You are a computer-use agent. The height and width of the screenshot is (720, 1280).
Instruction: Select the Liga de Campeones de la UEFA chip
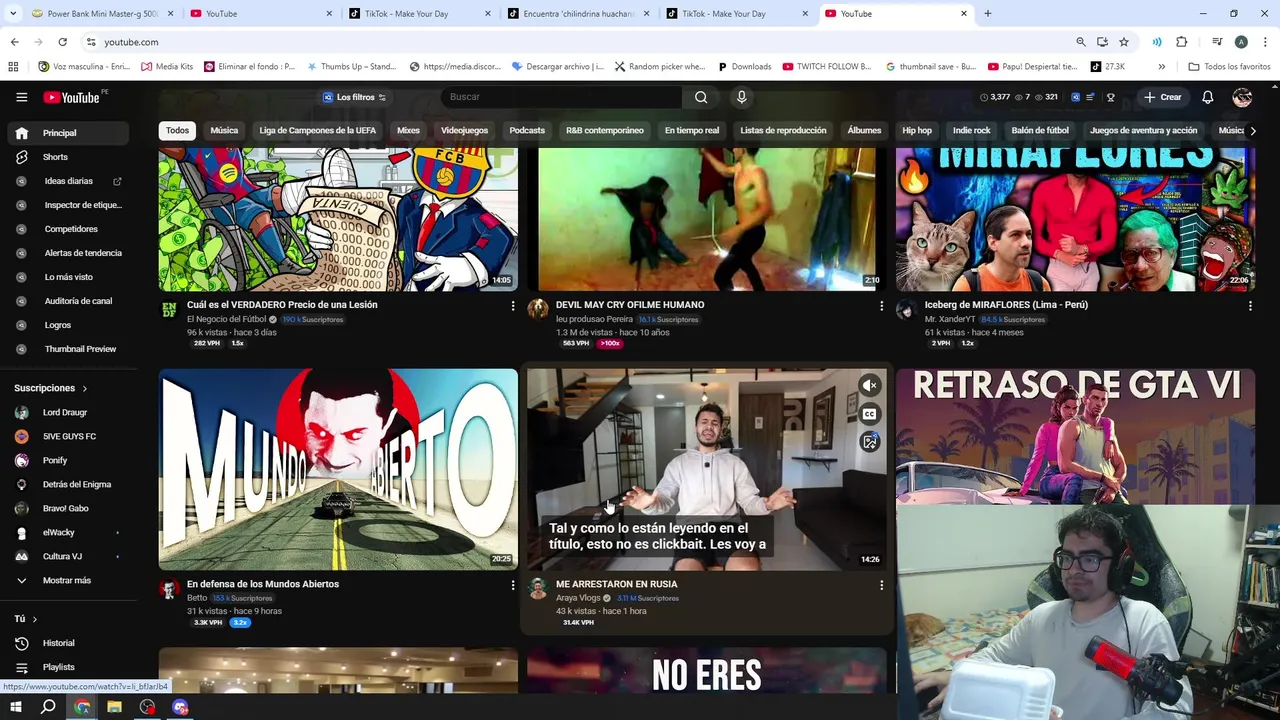[x=317, y=131]
